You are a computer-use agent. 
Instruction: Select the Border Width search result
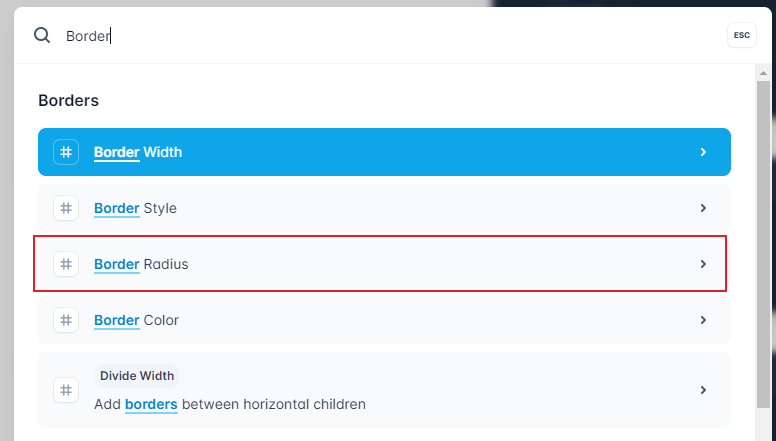(384, 152)
